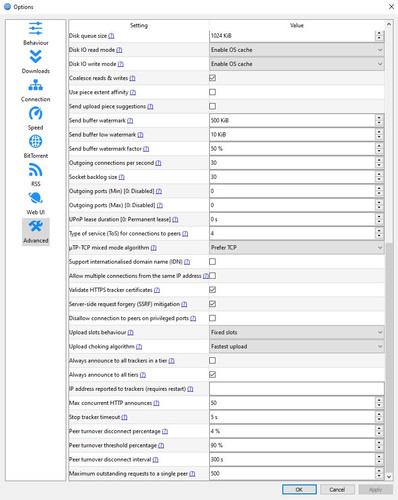
Task: Click the Disk queue size value field
Action: (292, 36)
